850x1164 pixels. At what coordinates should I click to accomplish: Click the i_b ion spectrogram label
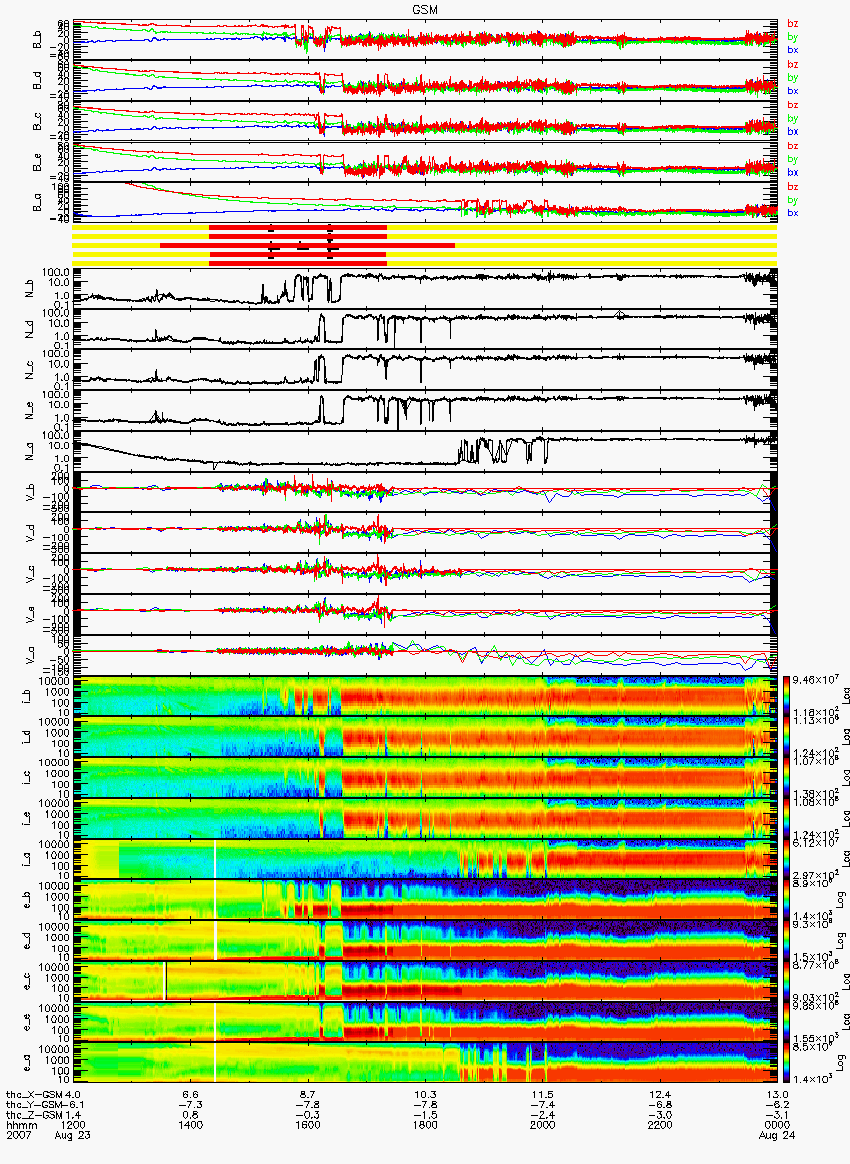pos(27,696)
